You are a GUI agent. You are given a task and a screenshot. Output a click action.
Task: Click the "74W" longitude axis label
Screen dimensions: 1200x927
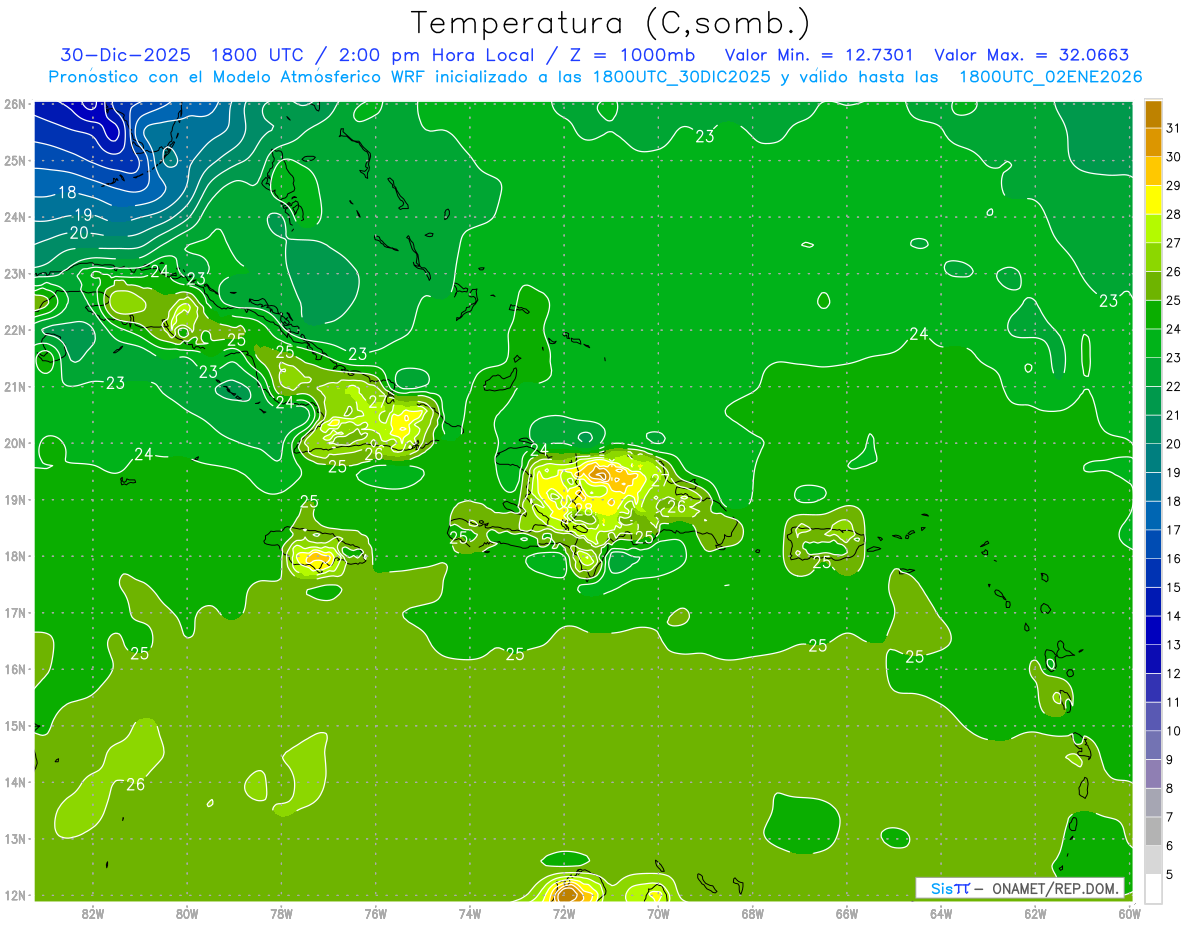pyautogui.click(x=469, y=913)
